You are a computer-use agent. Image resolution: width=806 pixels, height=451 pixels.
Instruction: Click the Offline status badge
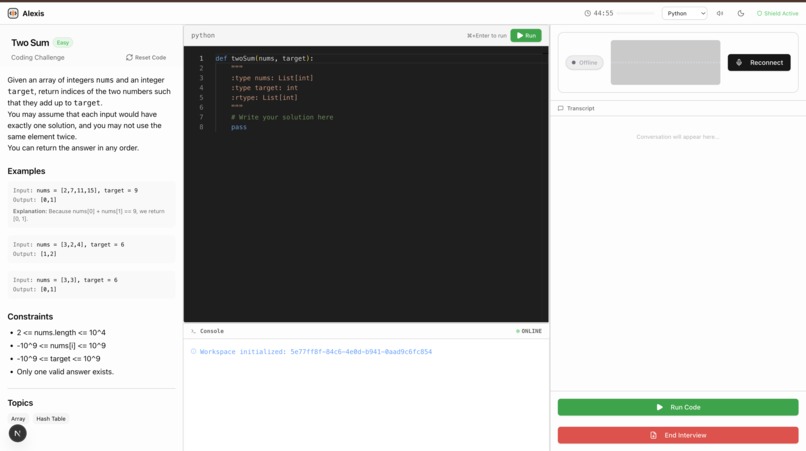tap(584, 63)
